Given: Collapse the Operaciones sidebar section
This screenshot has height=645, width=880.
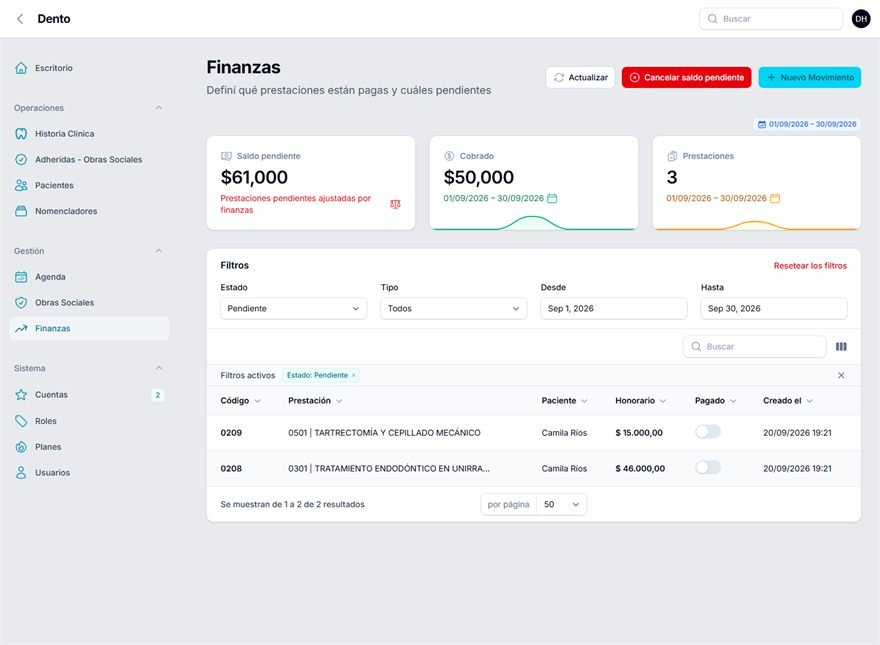Looking at the screenshot, I should click(159, 108).
